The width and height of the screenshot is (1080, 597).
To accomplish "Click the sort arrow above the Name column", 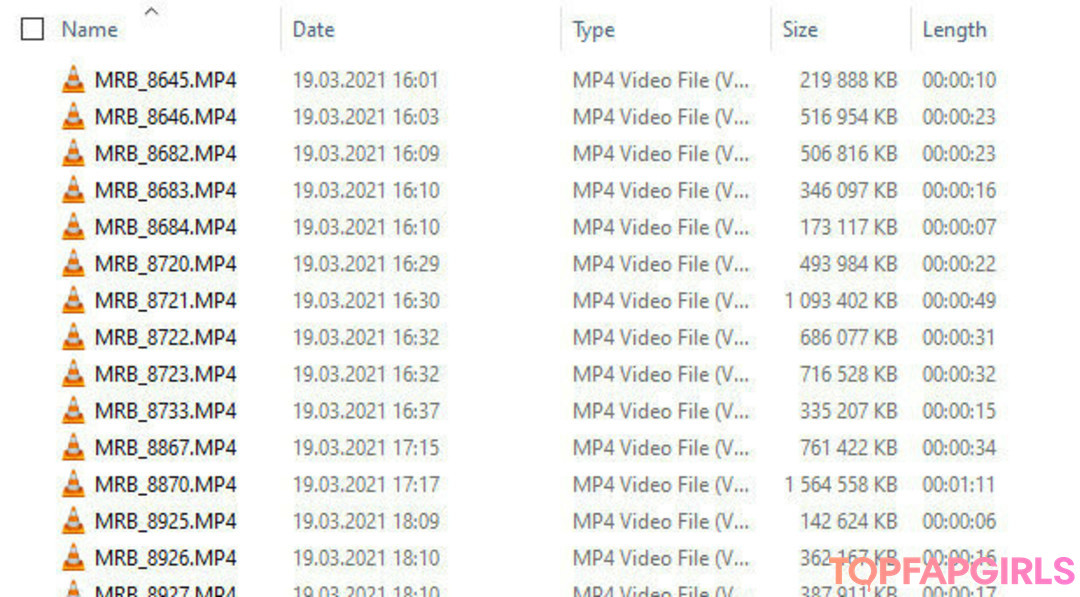I will point(152,11).
